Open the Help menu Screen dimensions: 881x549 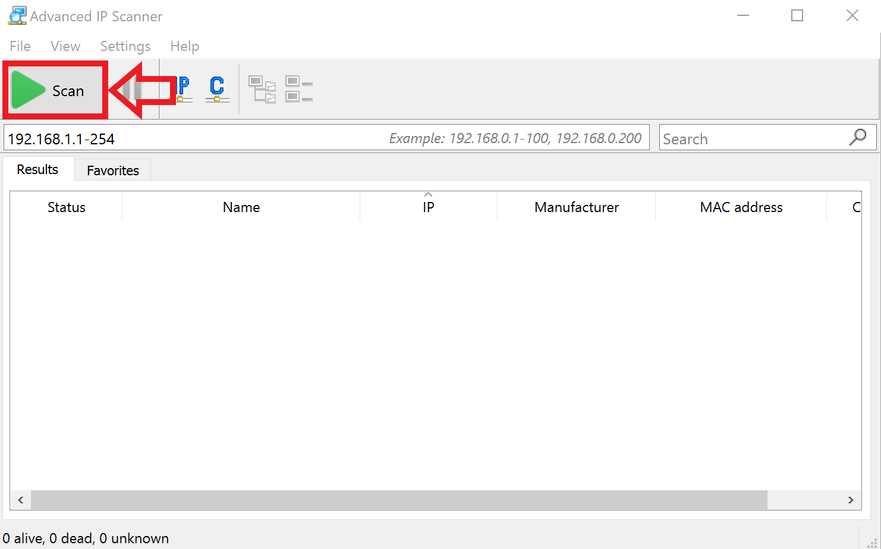[184, 46]
